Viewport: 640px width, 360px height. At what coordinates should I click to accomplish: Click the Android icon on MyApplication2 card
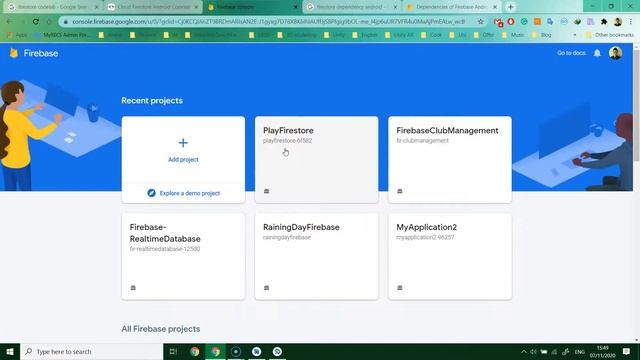[400, 288]
